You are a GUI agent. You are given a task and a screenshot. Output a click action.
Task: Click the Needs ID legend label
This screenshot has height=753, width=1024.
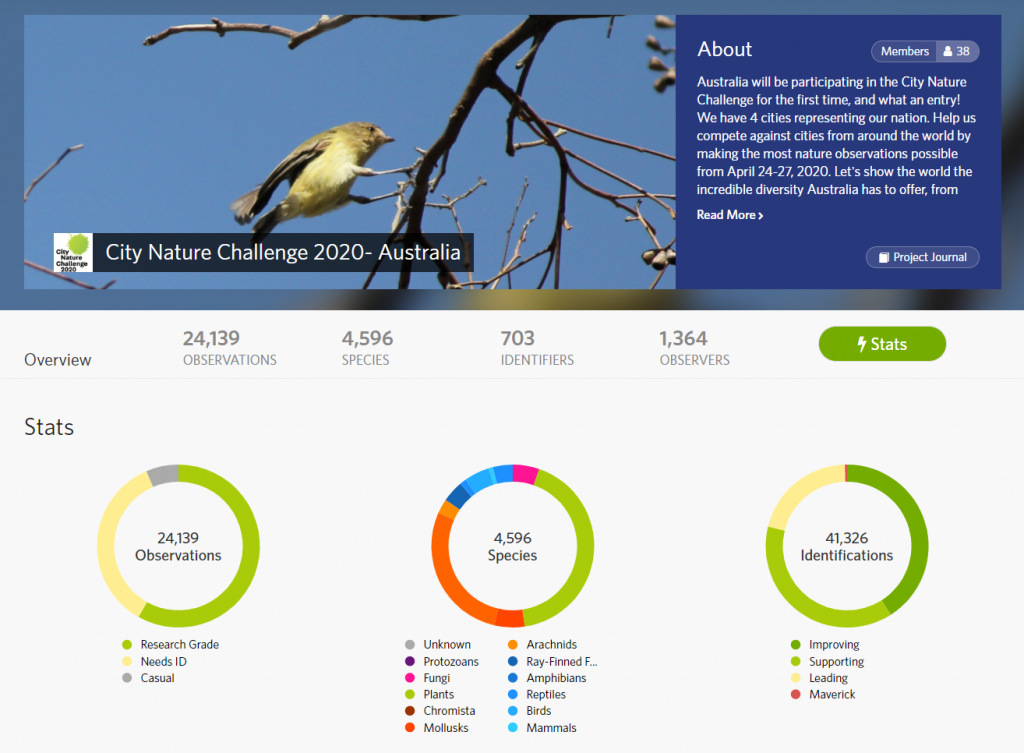[x=163, y=662]
